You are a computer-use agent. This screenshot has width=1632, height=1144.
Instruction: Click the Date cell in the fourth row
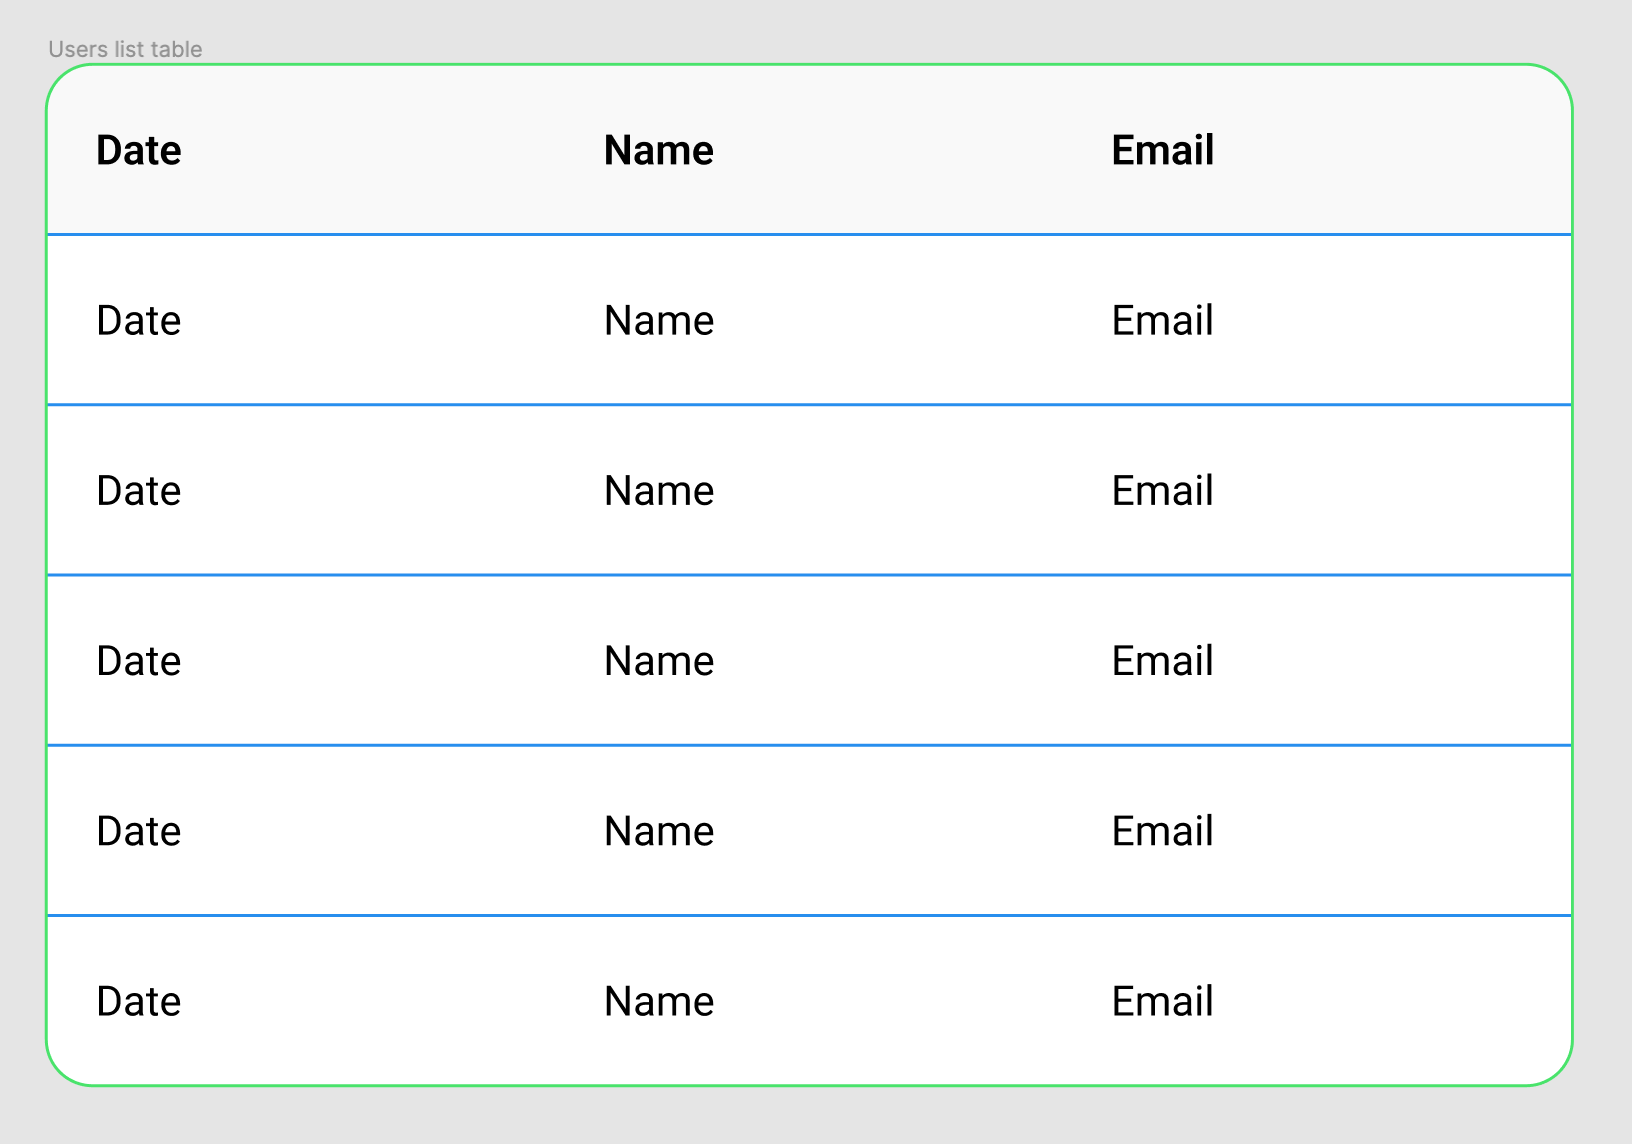coord(138,831)
